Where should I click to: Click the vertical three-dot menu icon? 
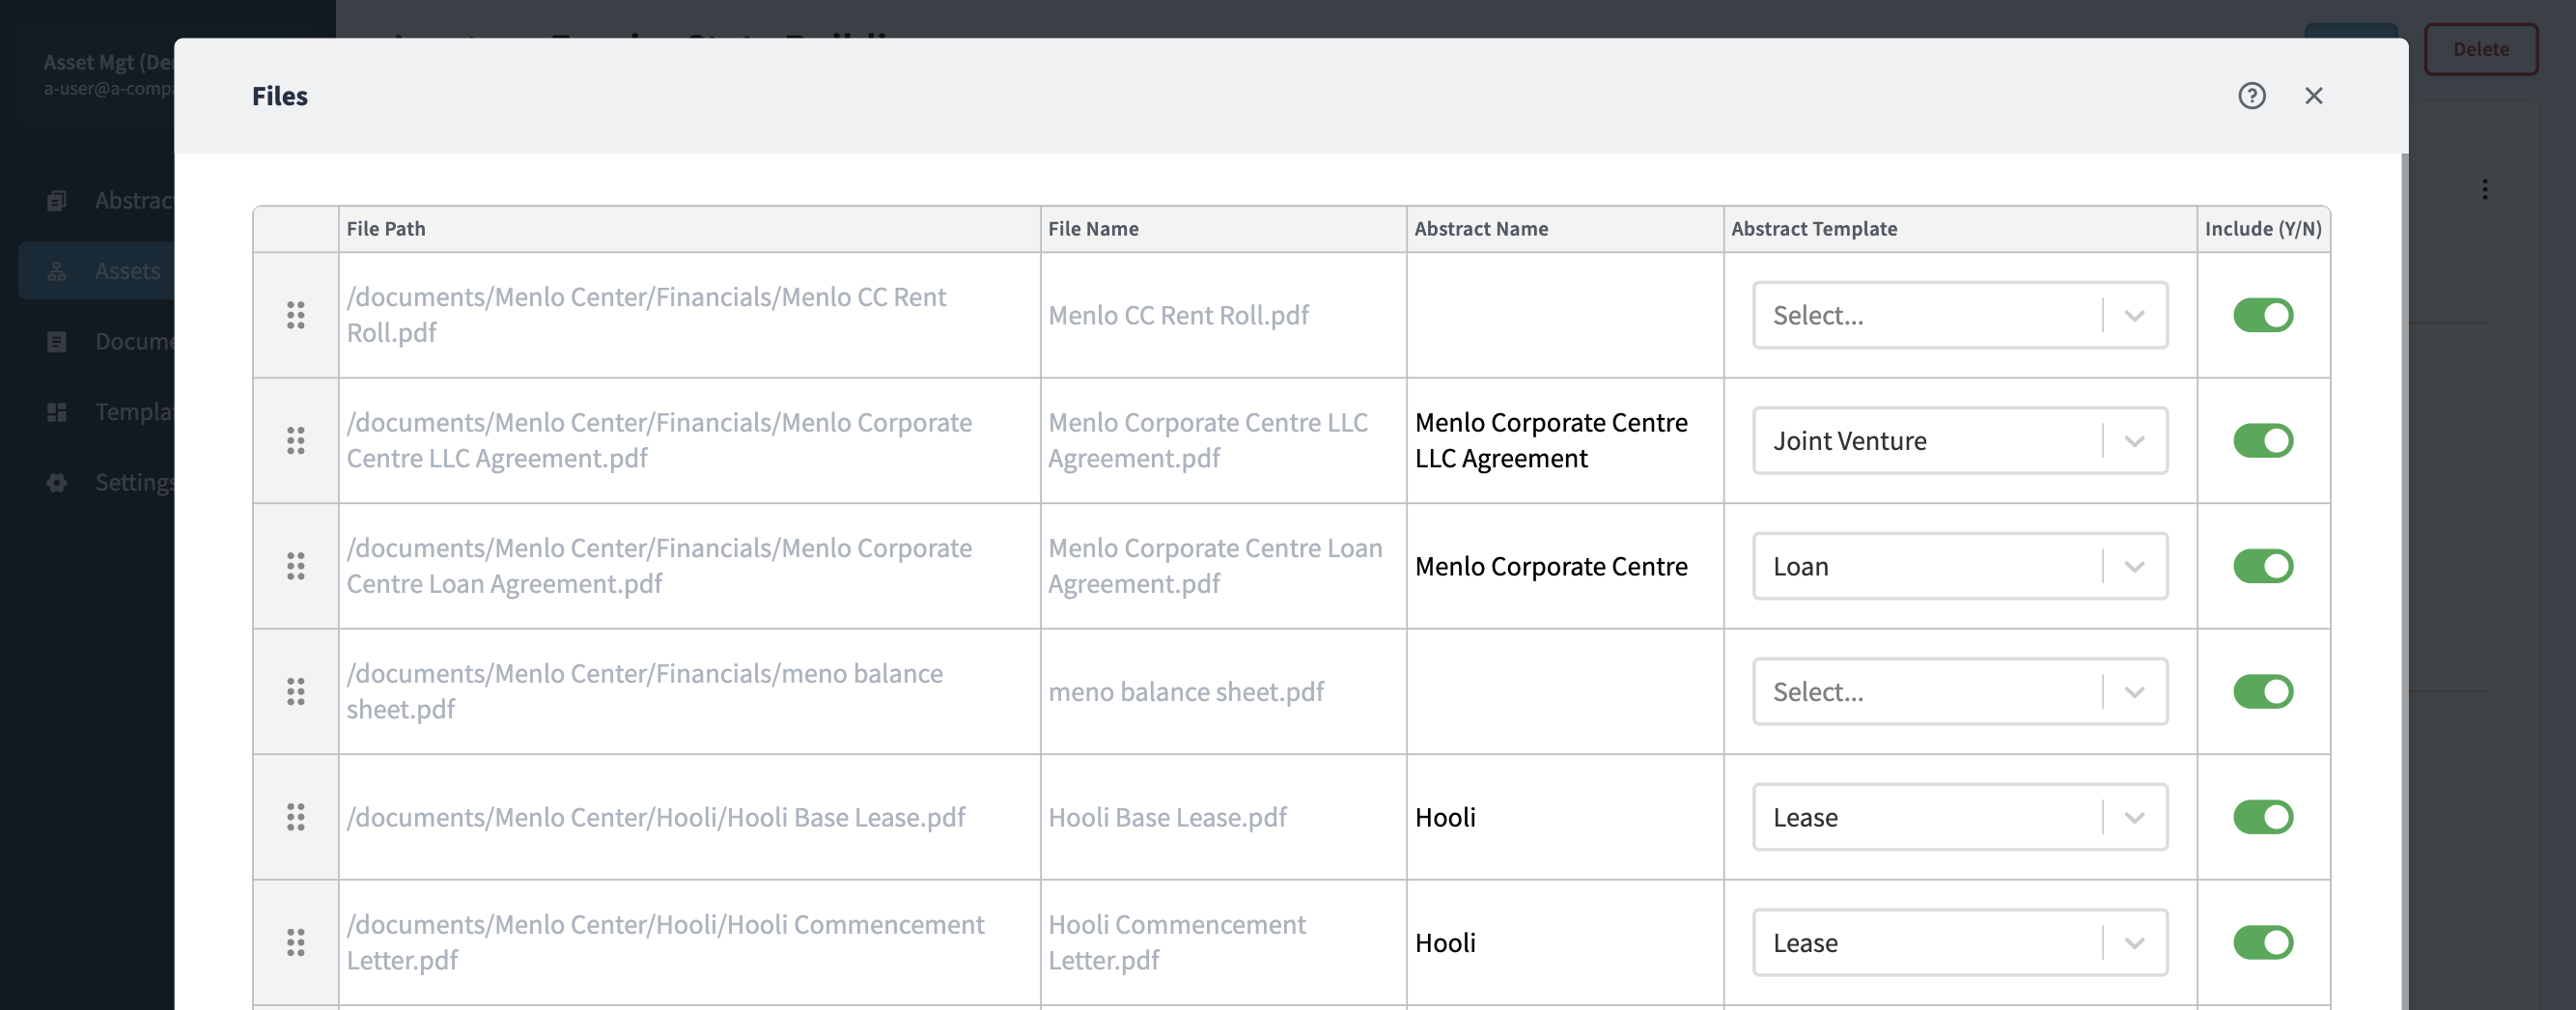(2484, 189)
